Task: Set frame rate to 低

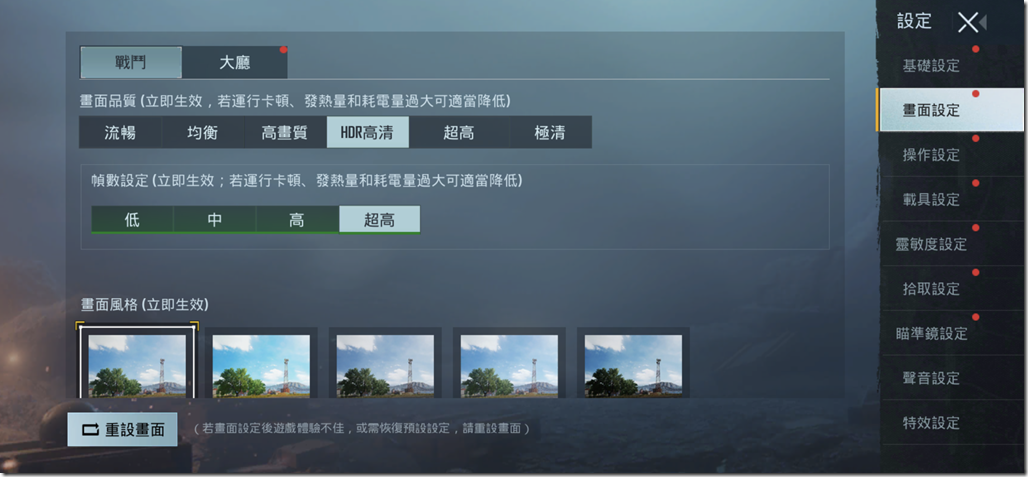Action: click(132, 219)
